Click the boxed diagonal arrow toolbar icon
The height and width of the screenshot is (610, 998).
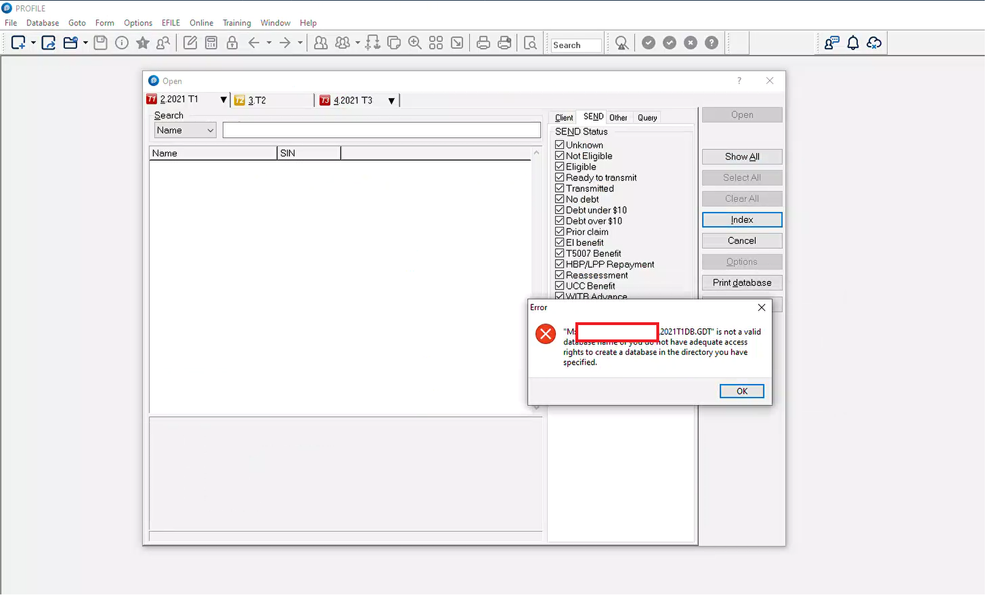457,43
